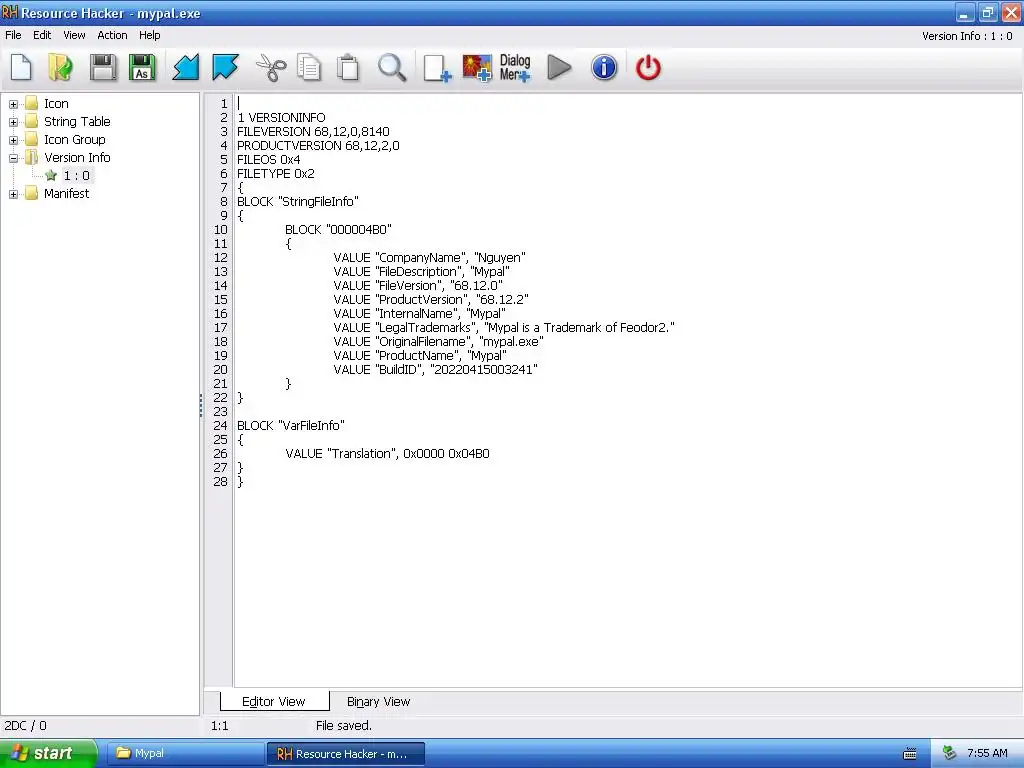Screen dimensions: 1024x768
Task: Click the Dialog Menu toolbar button
Action: (515, 67)
